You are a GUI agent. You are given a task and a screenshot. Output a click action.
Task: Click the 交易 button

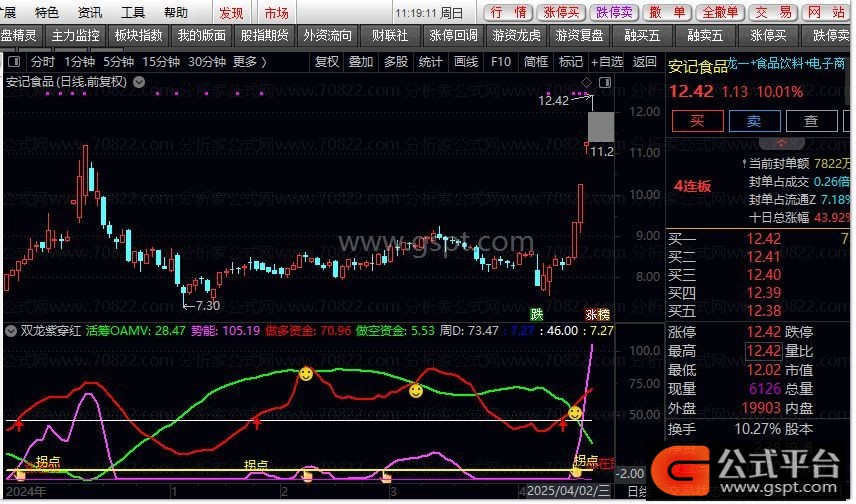774,12
